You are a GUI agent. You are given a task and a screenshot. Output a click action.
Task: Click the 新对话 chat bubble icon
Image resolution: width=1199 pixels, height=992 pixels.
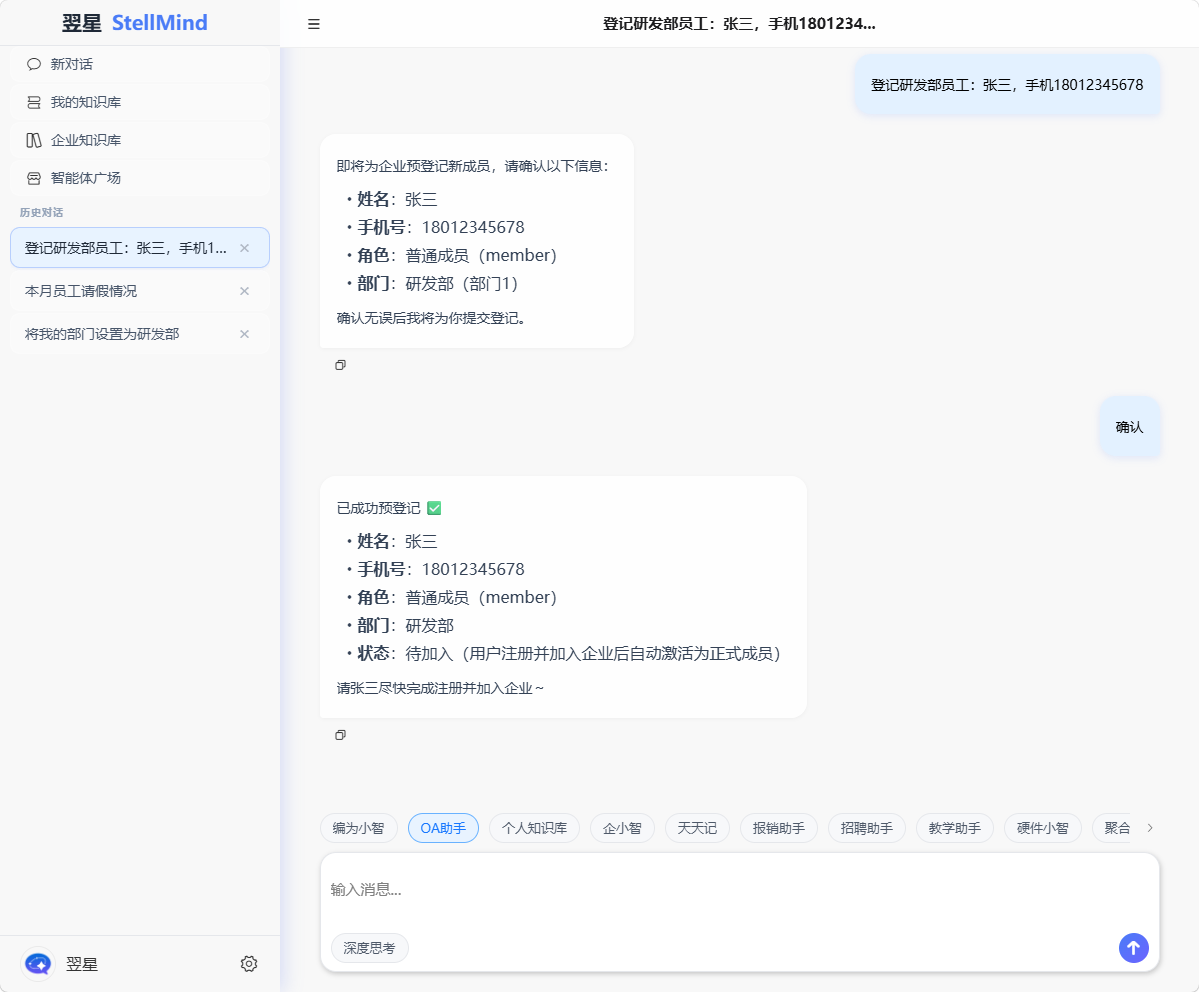[x=34, y=64]
